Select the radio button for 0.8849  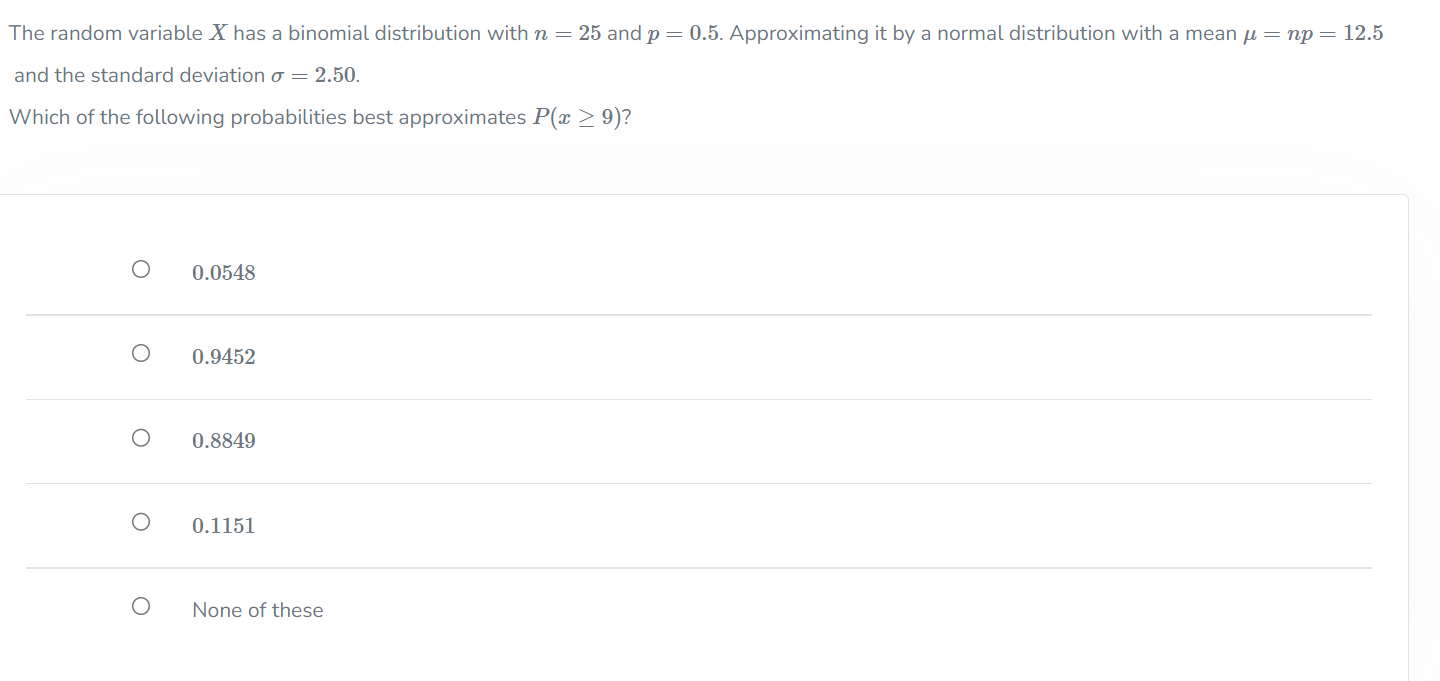(141, 437)
